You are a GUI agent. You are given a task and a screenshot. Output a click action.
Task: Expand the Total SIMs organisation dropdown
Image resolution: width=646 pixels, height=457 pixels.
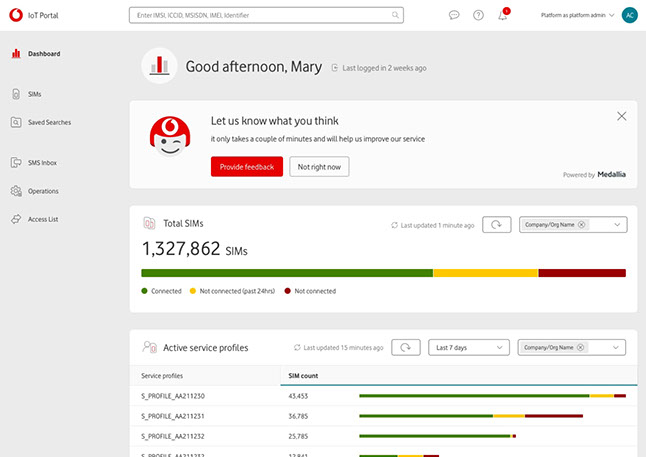[x=617, y=225]
